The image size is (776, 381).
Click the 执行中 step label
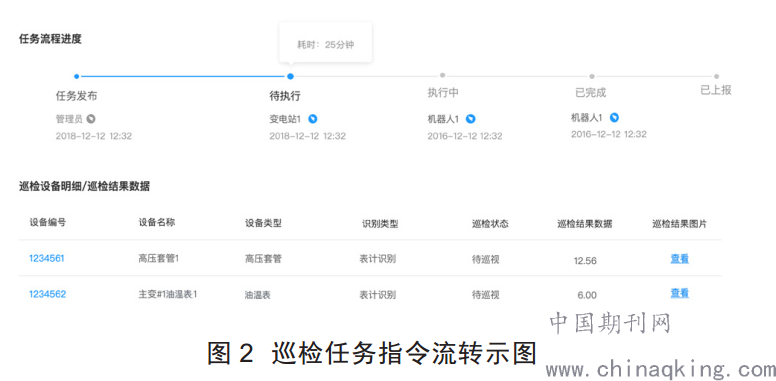coord(443,93)
